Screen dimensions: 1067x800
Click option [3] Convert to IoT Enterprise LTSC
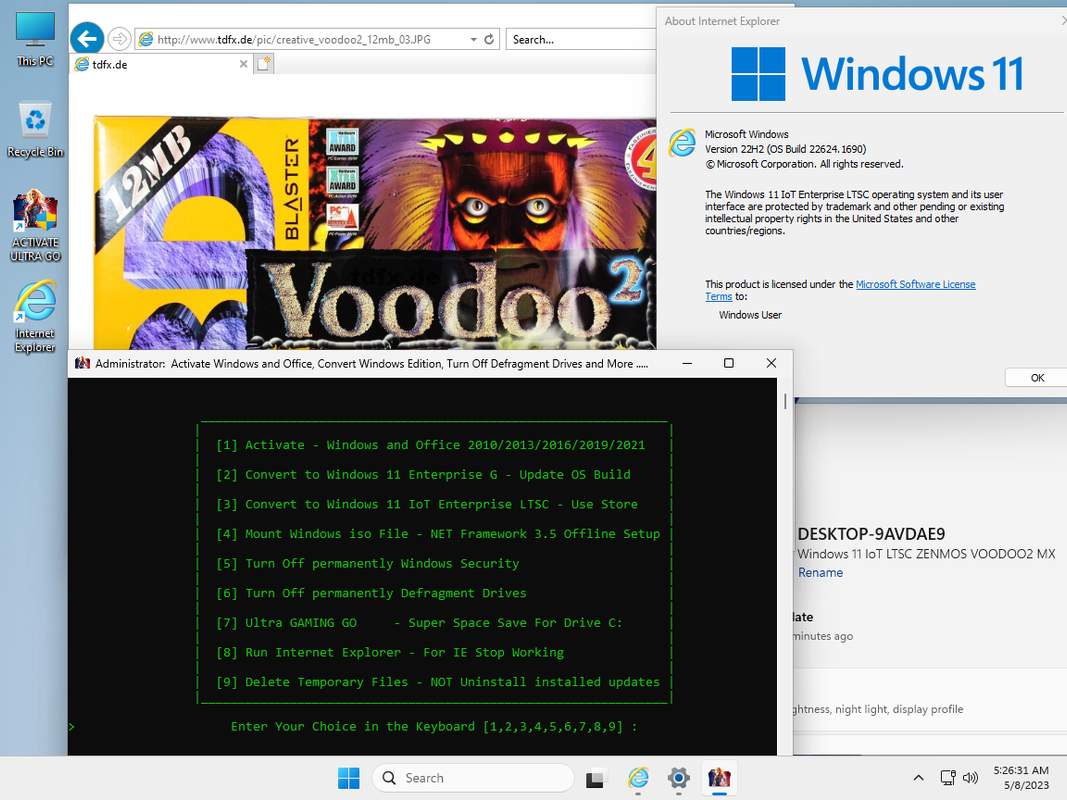(427, 504)
